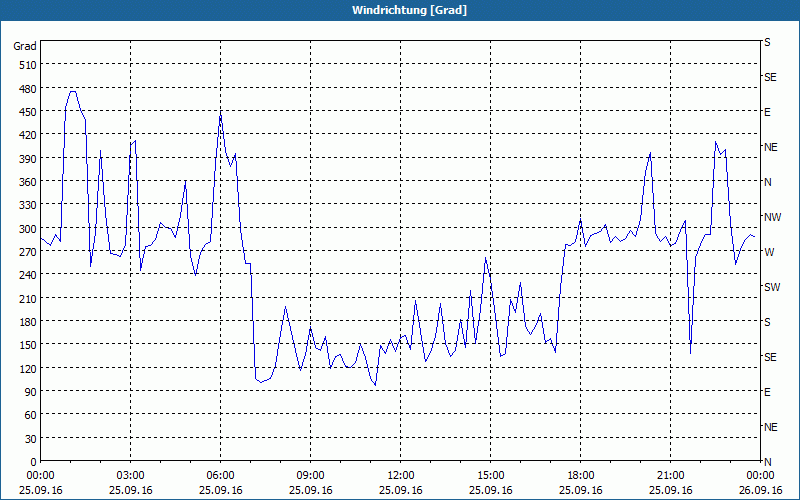Click the 480 value on the degree axis
This screenshot has width=800, height=500.
point(28,89)
